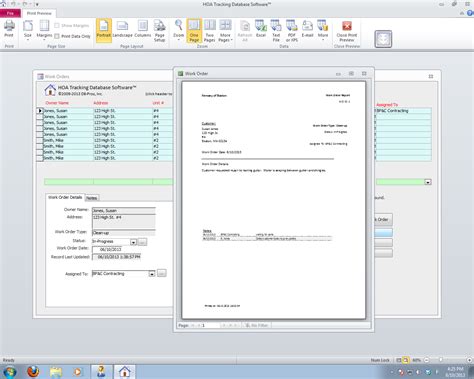Launch Firefox from the taskbar

coord(33,372)
